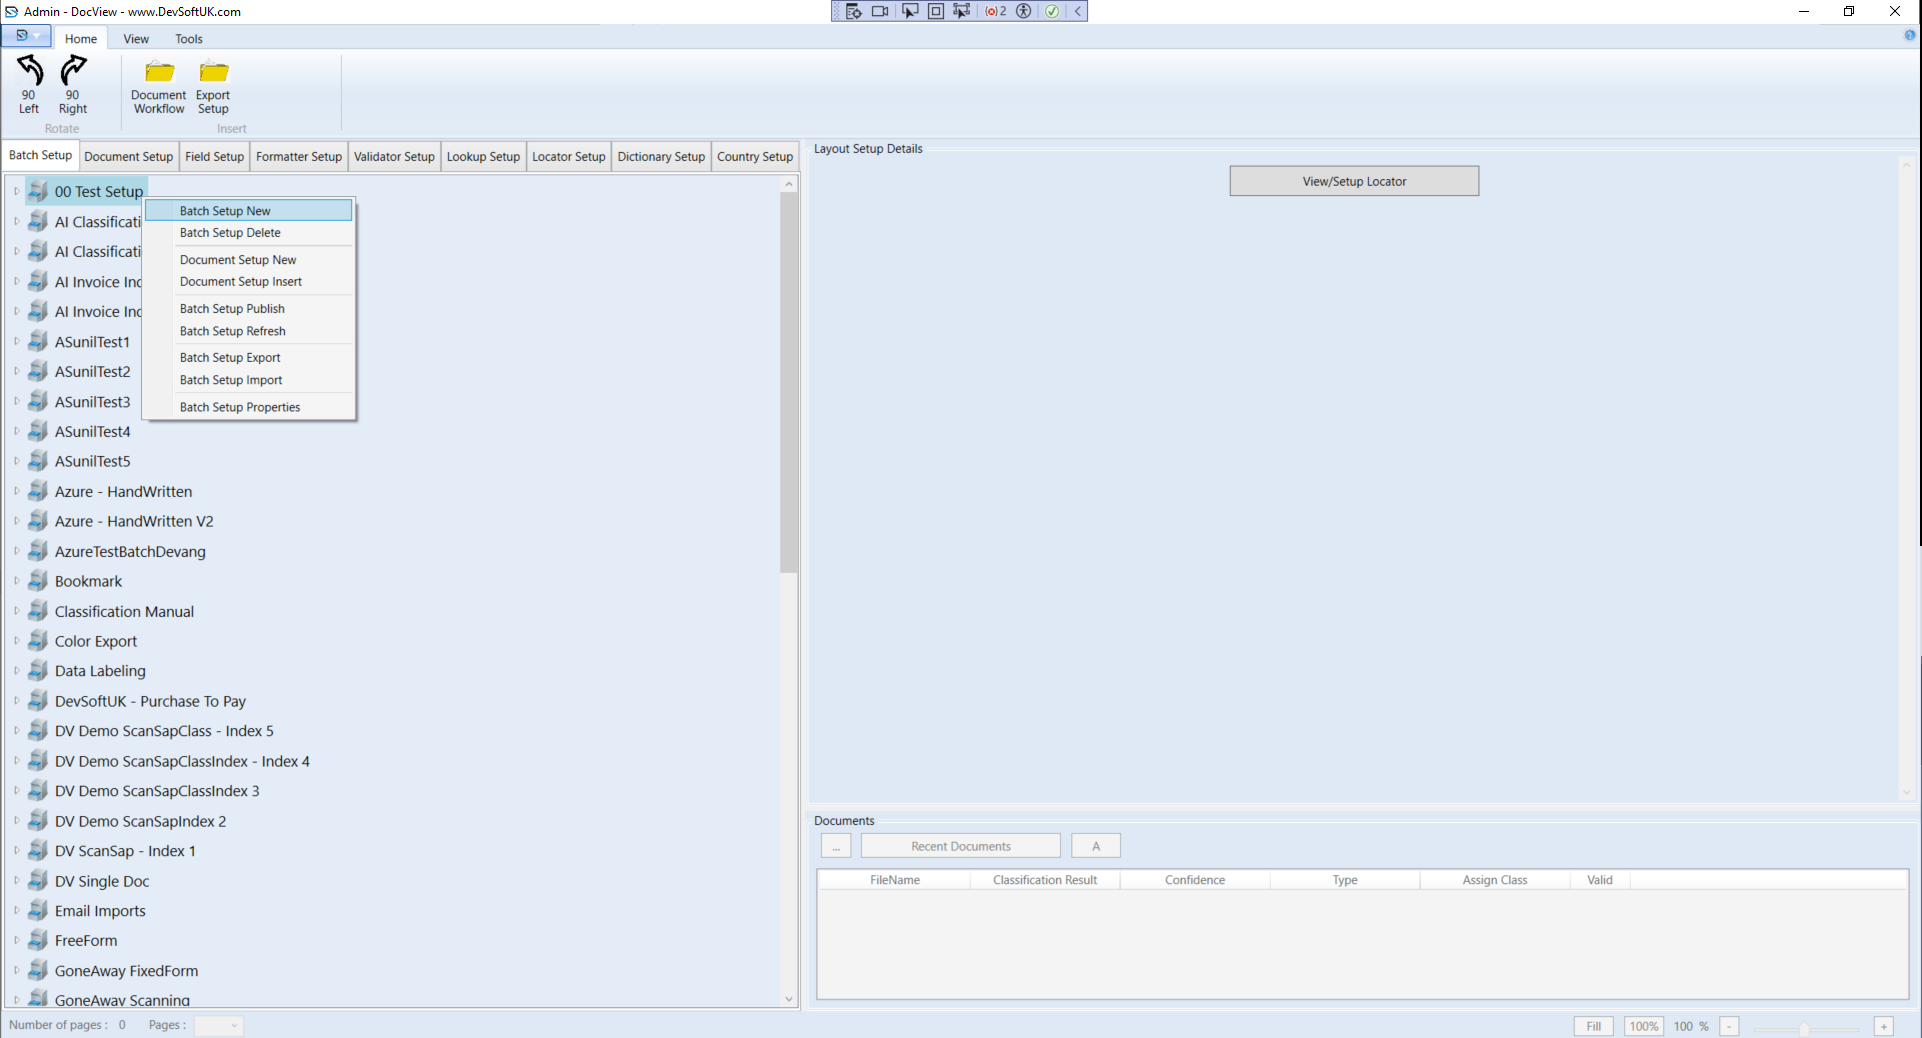Switch to the Tools ribbon tab
This screenshot has height=1038, width=1922.
188,39
